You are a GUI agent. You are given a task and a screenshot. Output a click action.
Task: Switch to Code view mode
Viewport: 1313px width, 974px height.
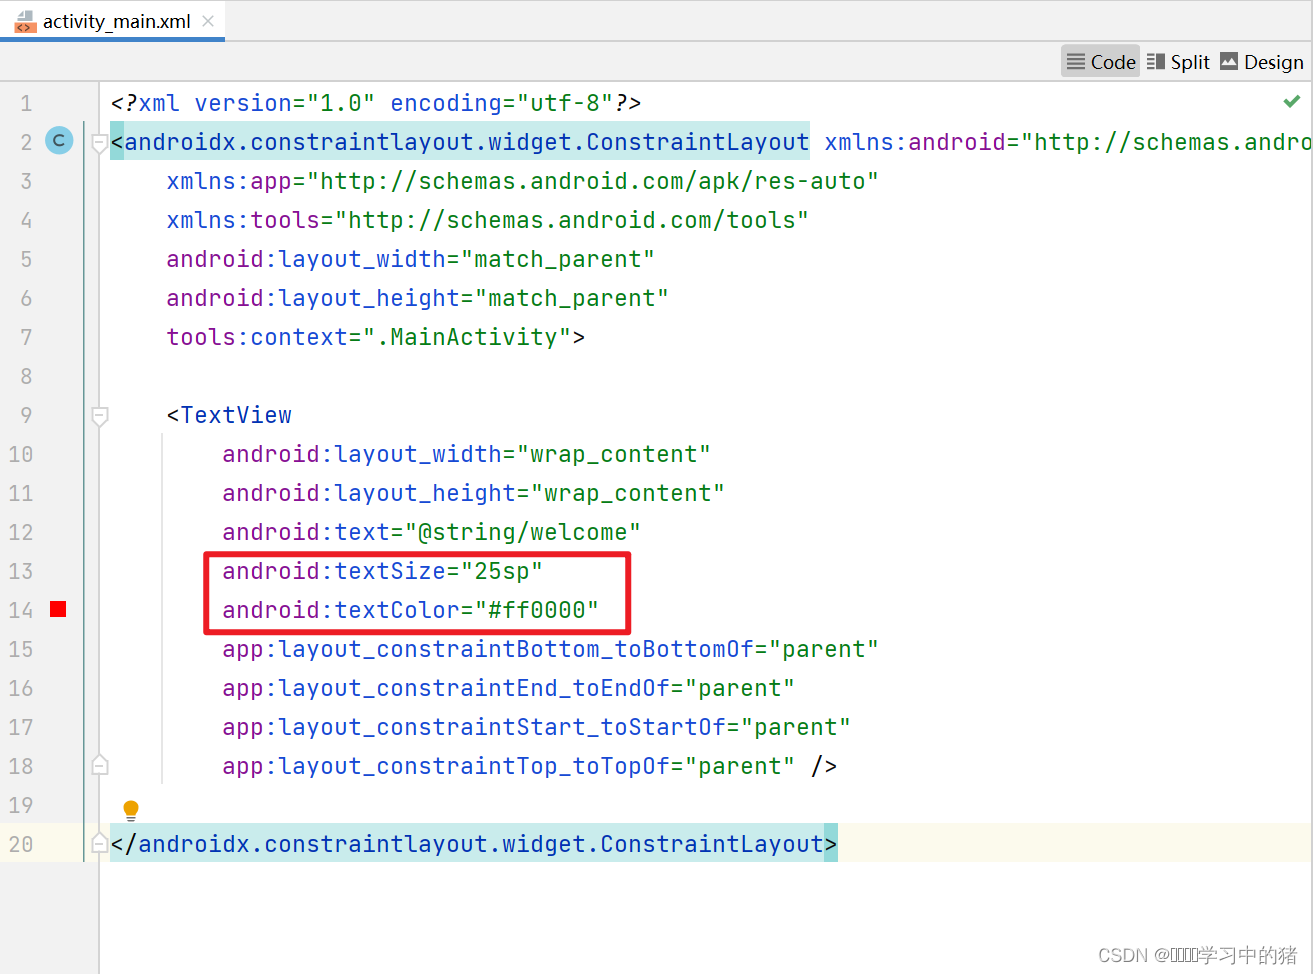point(1101,62)
